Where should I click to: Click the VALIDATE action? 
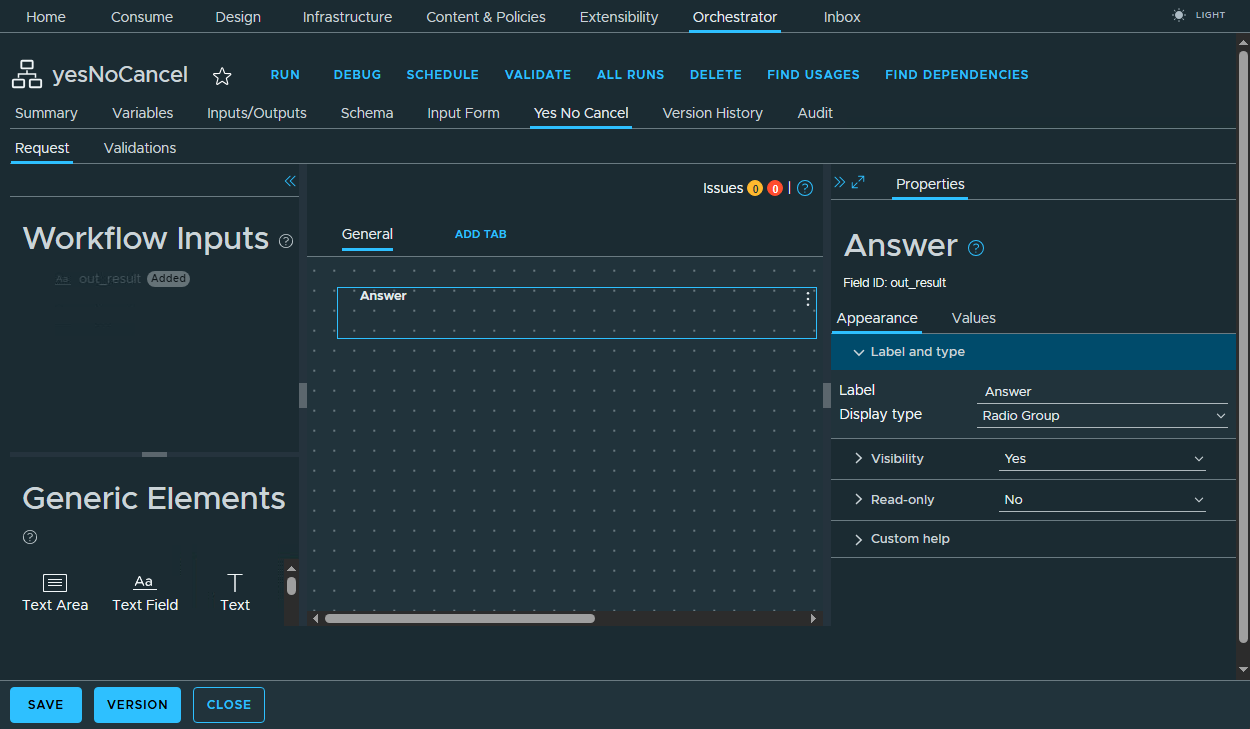(537, 74)
